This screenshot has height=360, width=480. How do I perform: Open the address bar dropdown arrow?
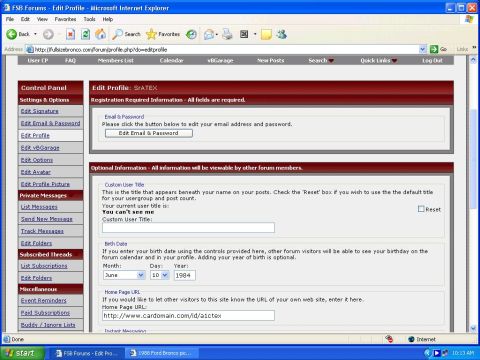click(x=423, y=49)
